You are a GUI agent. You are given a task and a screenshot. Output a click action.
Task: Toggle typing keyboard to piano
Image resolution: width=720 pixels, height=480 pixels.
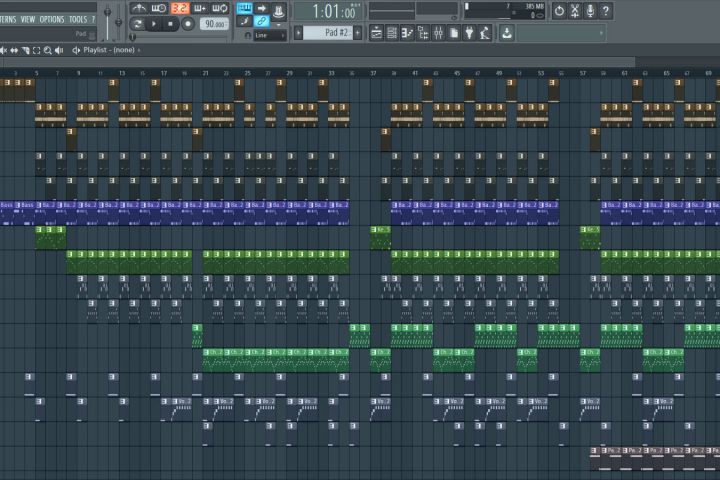pos(244,8)
